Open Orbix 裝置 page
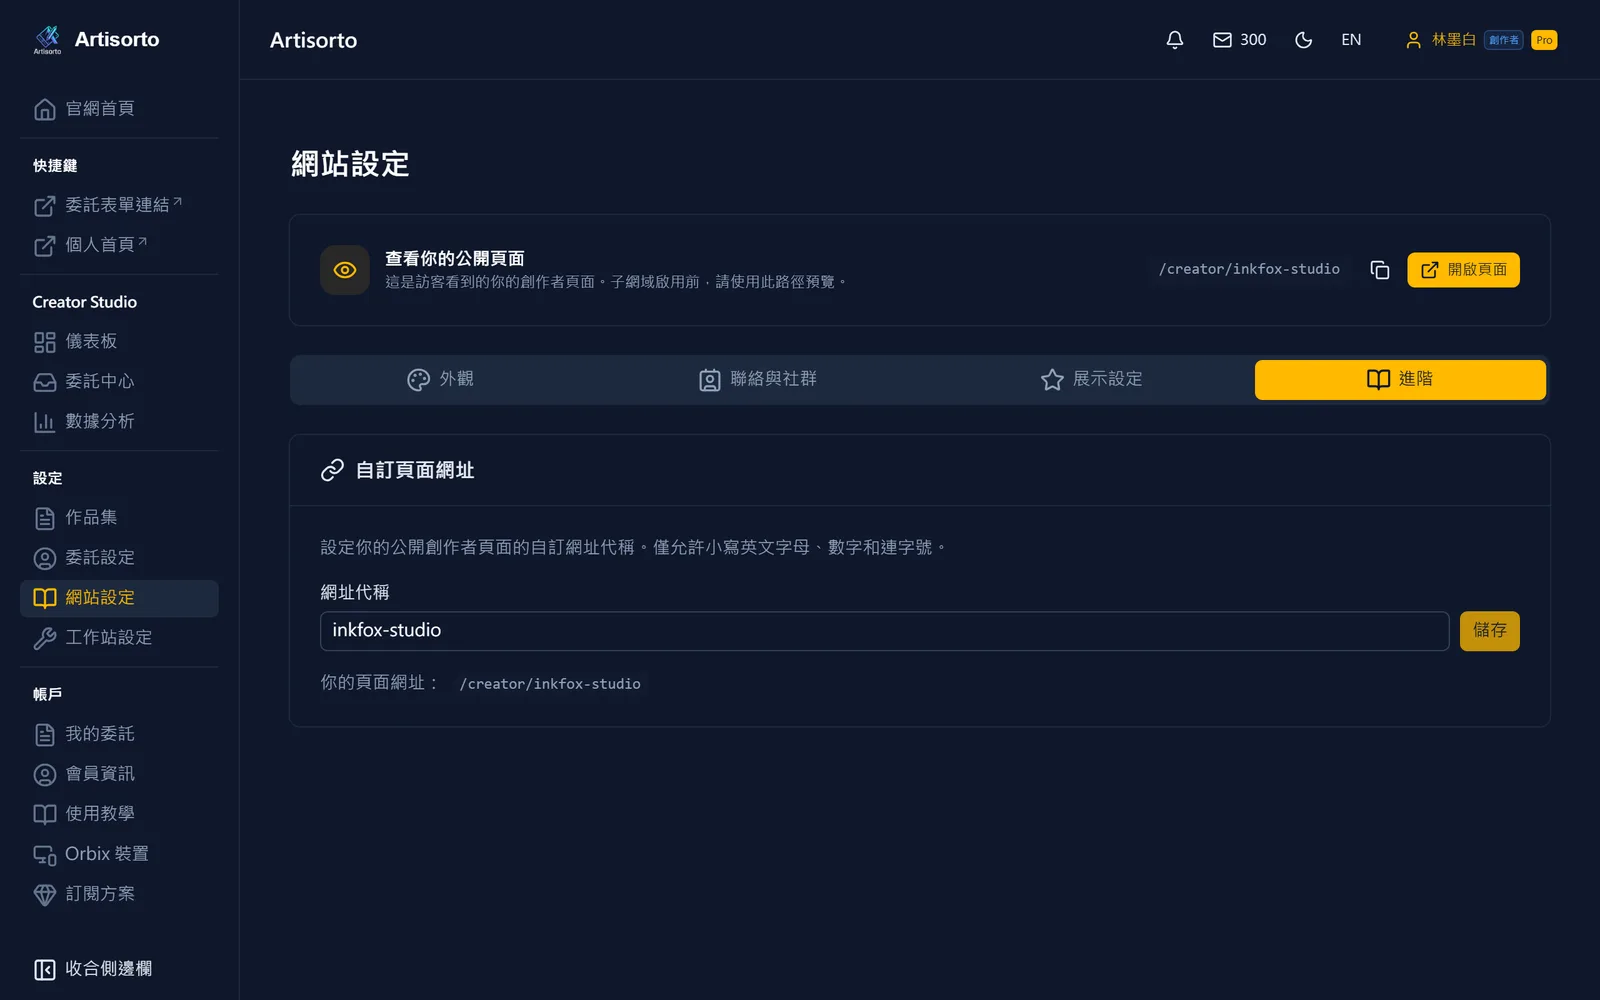Screen dimensions: 1600x1000 [119, 854]
